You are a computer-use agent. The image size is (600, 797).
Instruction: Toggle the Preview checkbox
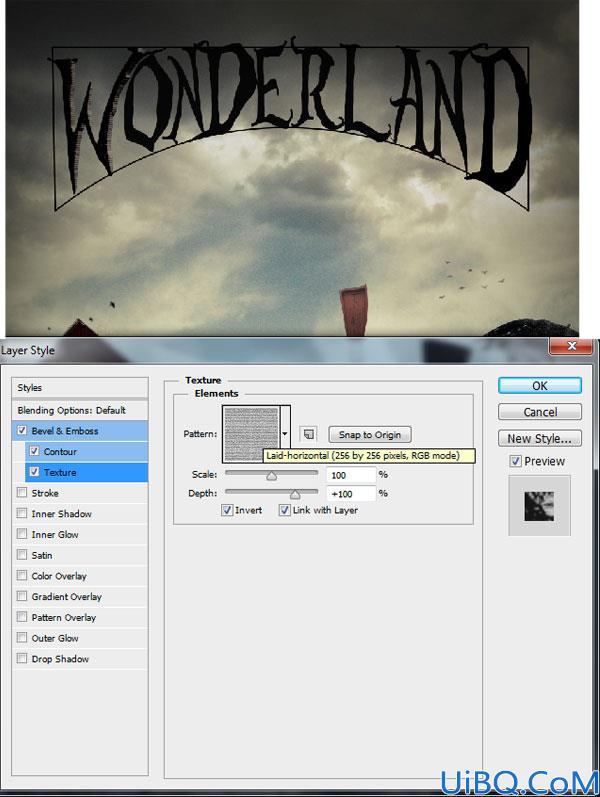click(x=516, y=461)
